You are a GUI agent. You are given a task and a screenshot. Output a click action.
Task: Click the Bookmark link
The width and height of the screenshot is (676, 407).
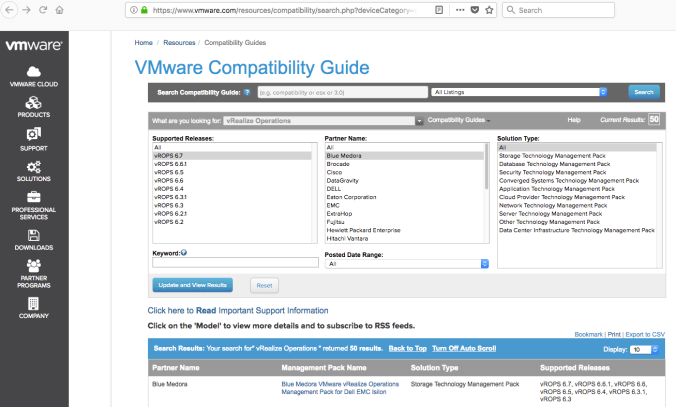click(x=588, y=334)
